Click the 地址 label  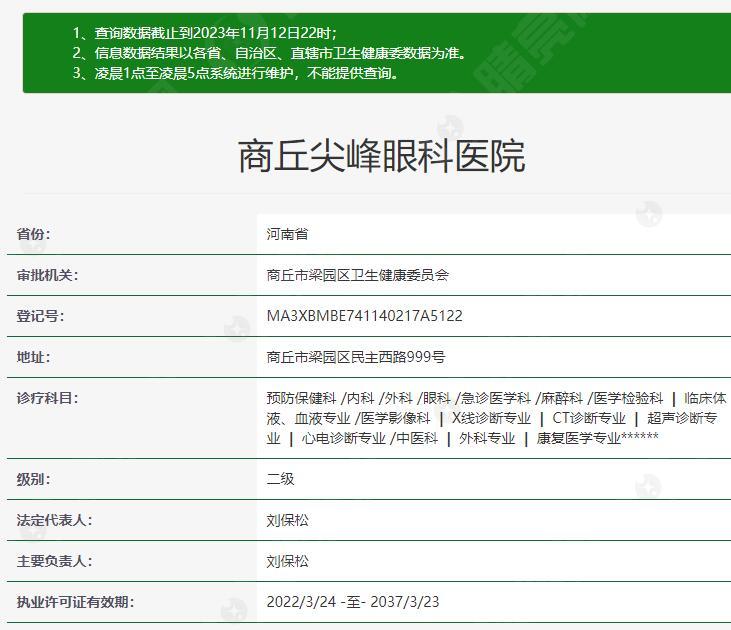(34, 357)
